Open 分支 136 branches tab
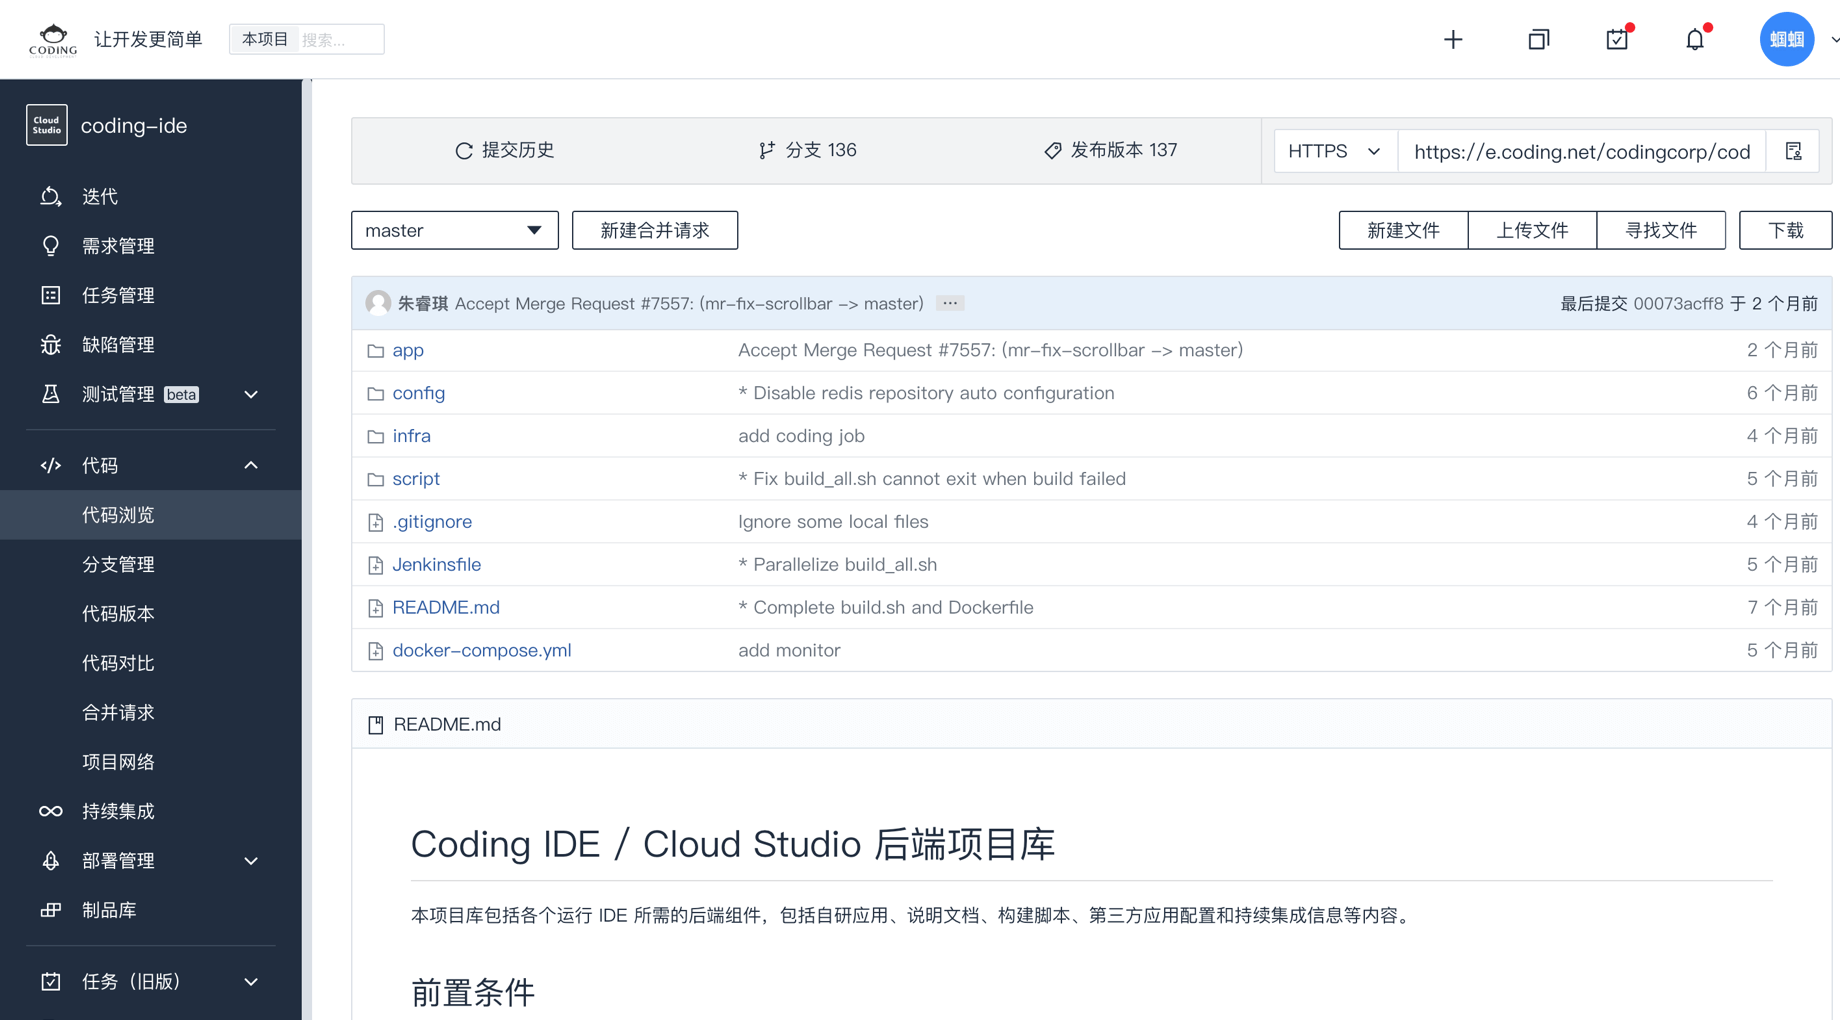Viewport: 1840px width, 1020px height. 807,150
